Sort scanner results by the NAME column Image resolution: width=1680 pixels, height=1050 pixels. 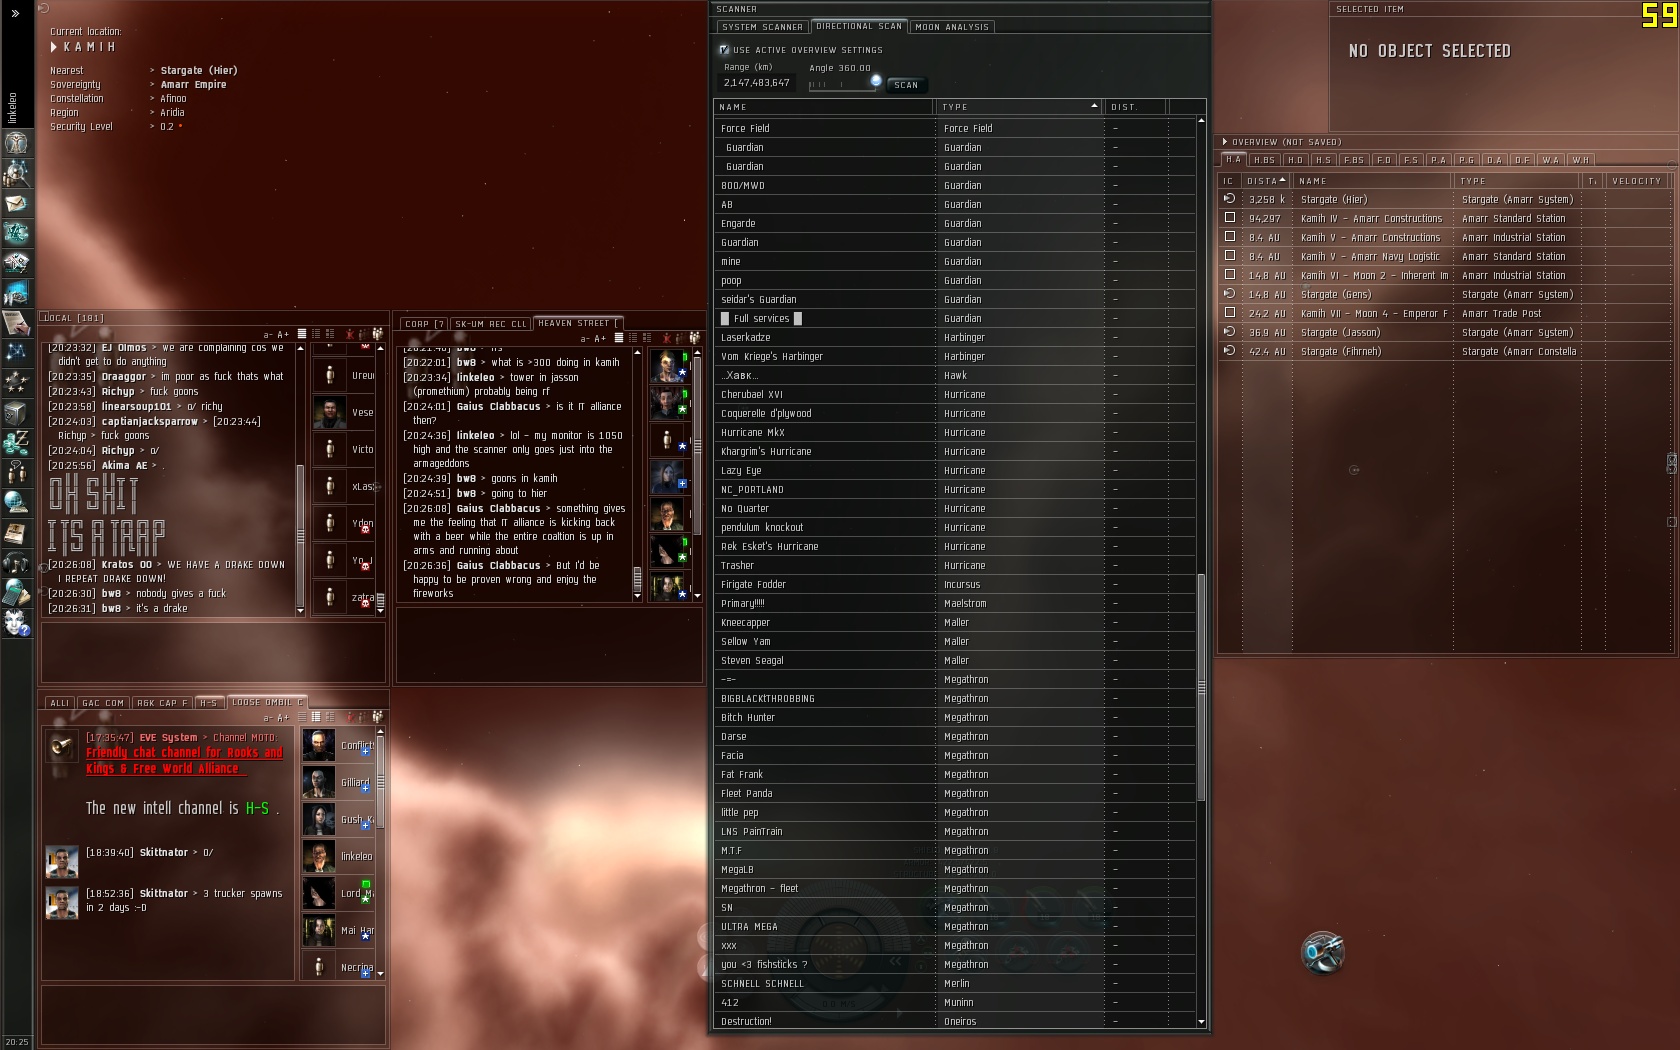[x=824, y=107]
